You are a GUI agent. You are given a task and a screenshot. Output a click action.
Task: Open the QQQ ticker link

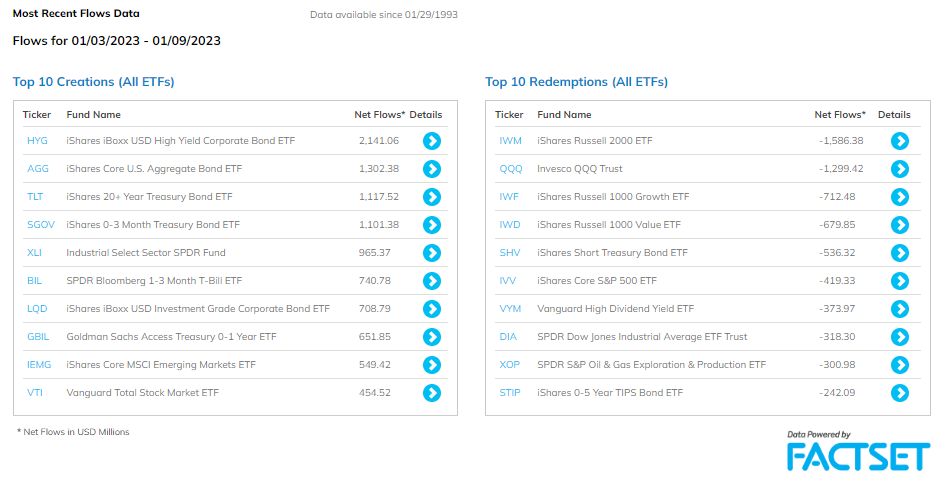tap(511, 169)
